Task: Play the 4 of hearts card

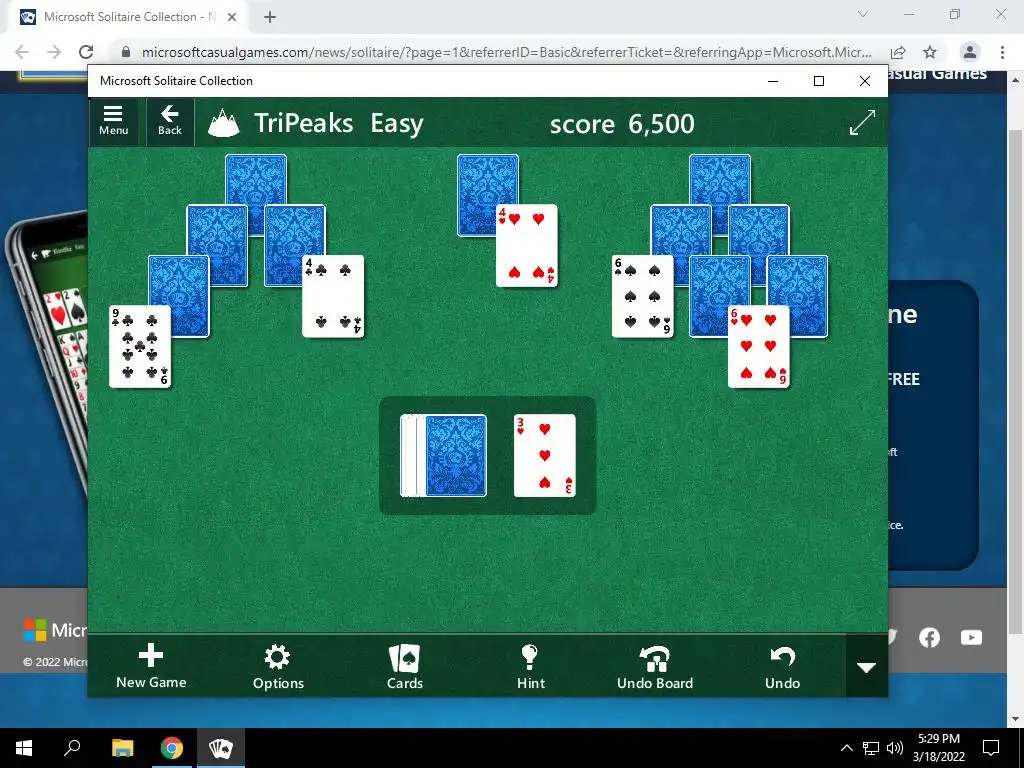Action: pyautogui.click(x=527, y=246)
